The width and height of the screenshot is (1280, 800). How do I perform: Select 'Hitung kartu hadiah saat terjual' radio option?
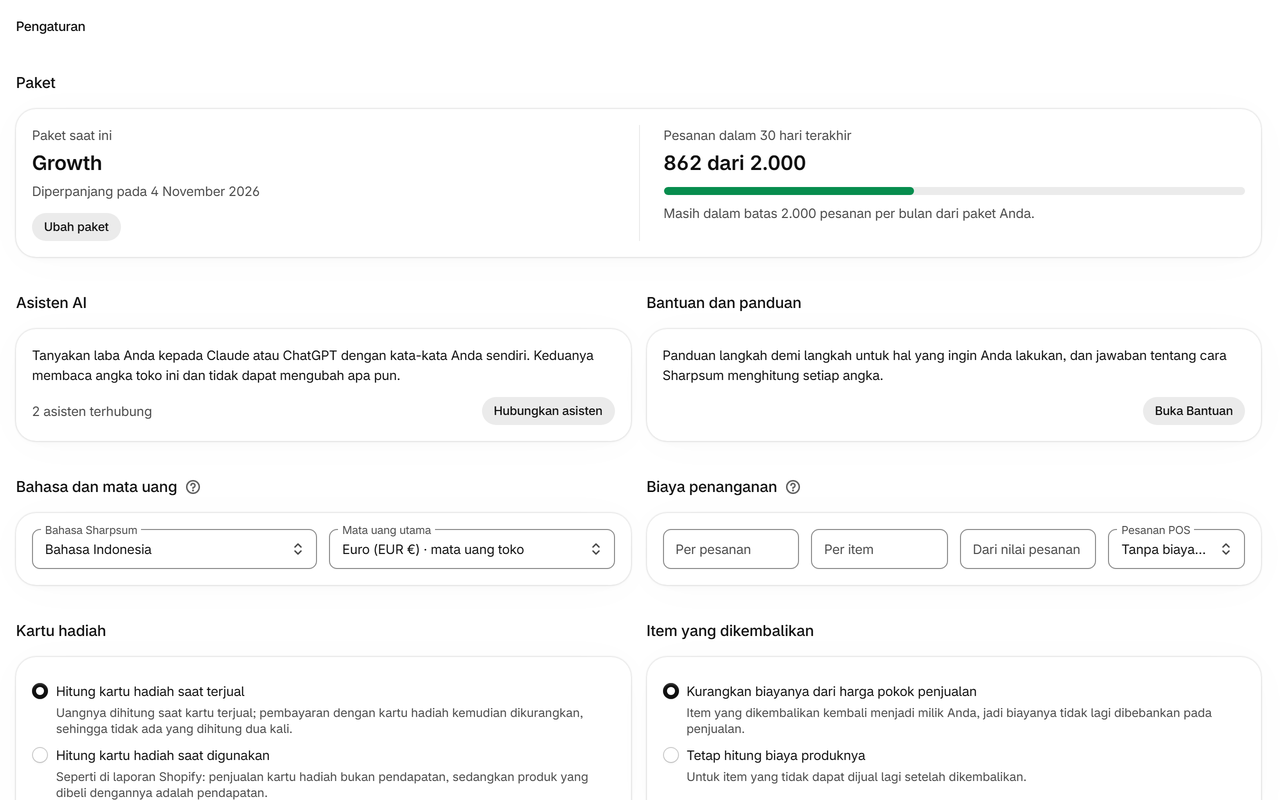pyautogui.click(x=40, y=691)
